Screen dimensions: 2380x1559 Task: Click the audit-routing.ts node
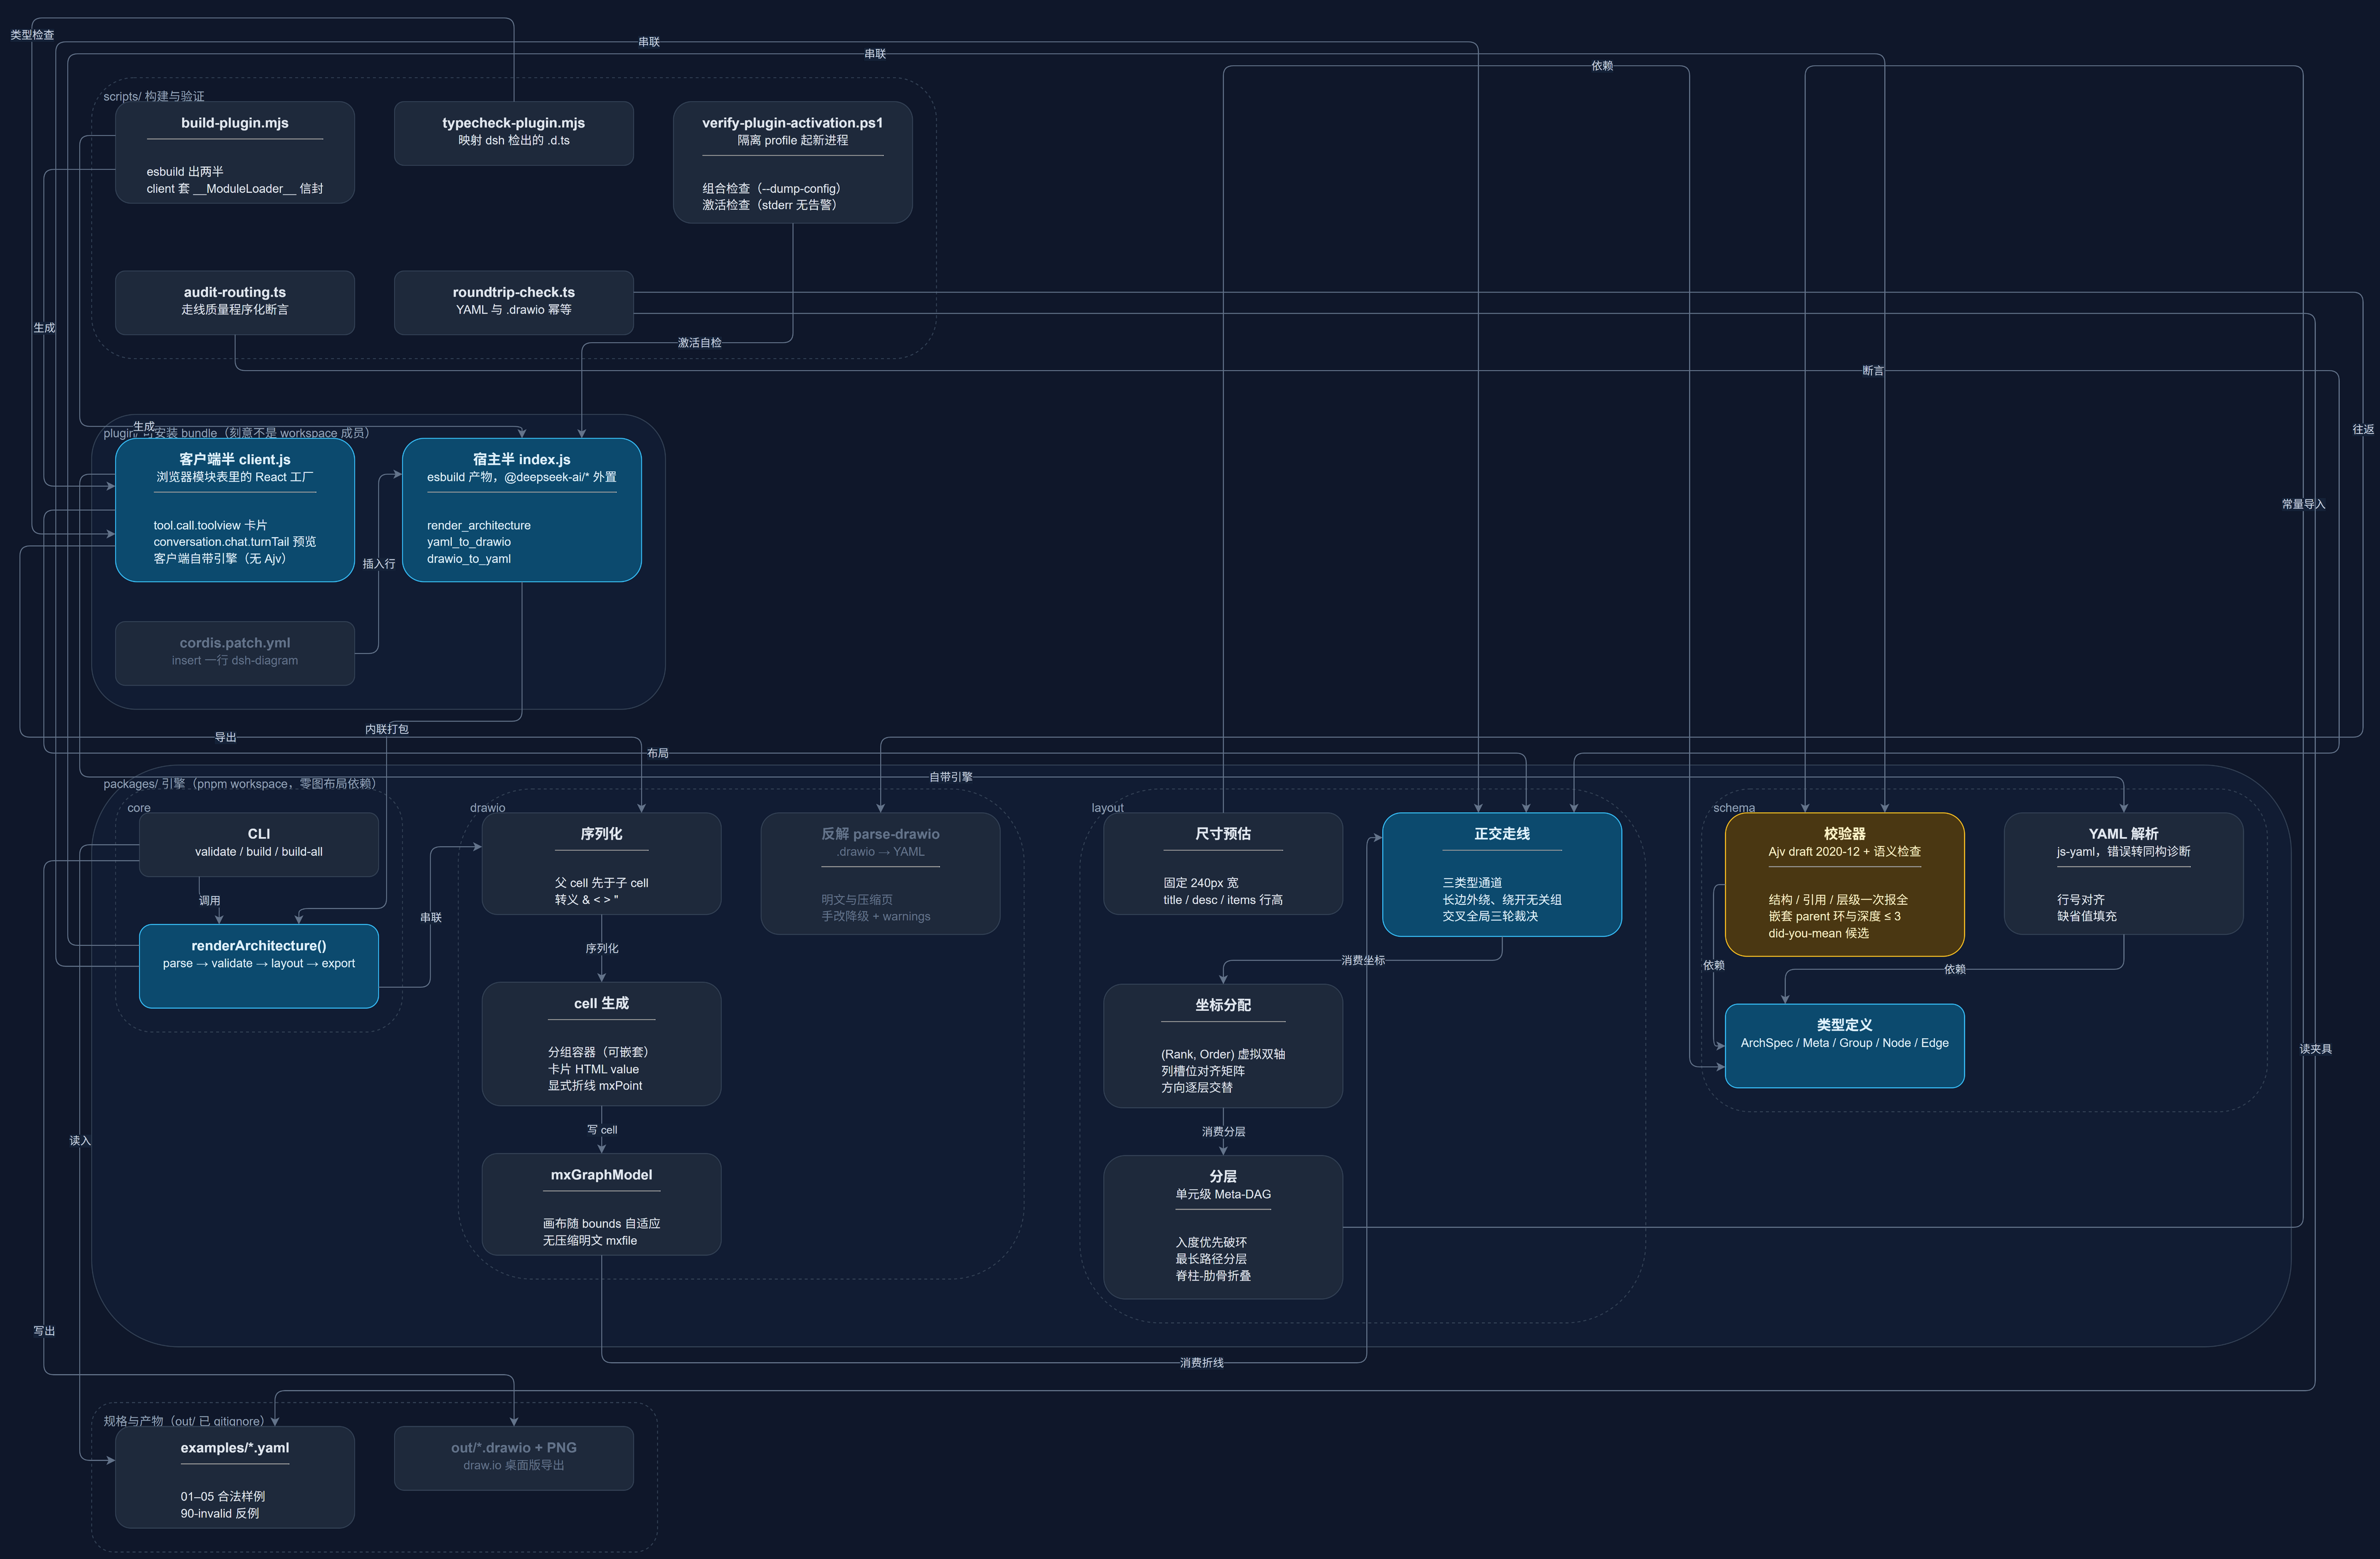click(235, 302)
